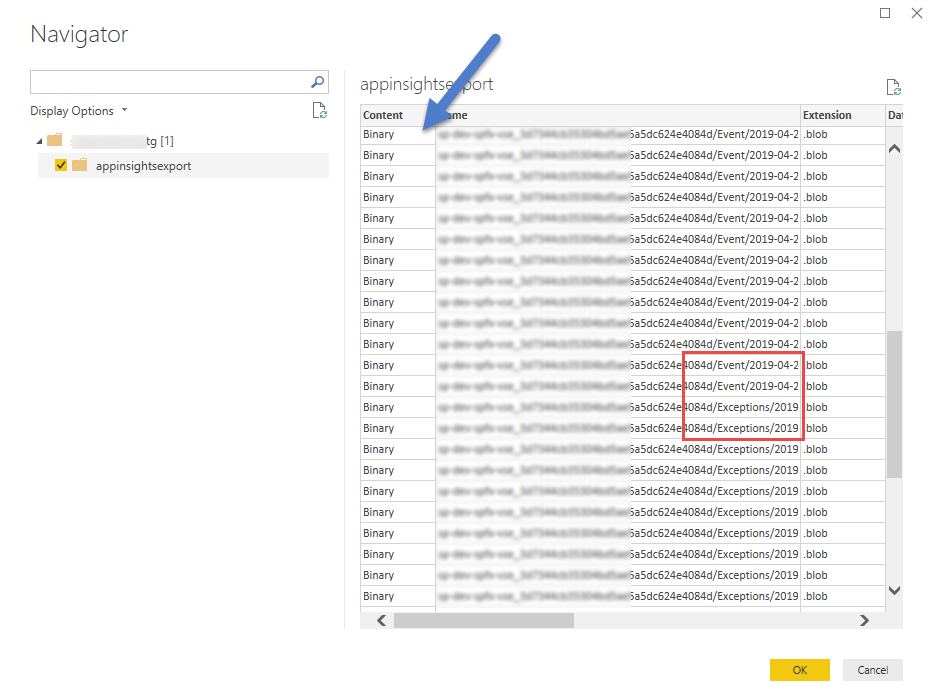Click the refresh preview icon above the table
933x699 pixels.
pos(893,87)
